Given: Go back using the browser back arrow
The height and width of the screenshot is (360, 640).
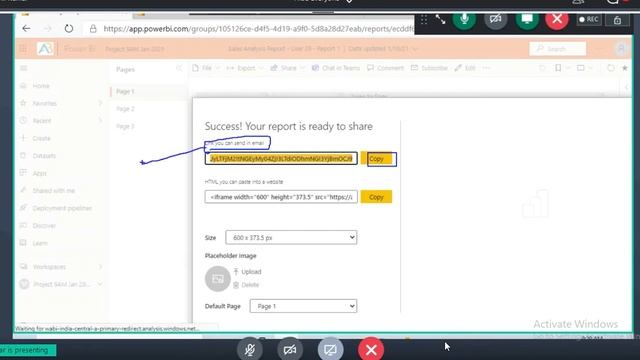Looking at the screenshot, I should 26,29.
